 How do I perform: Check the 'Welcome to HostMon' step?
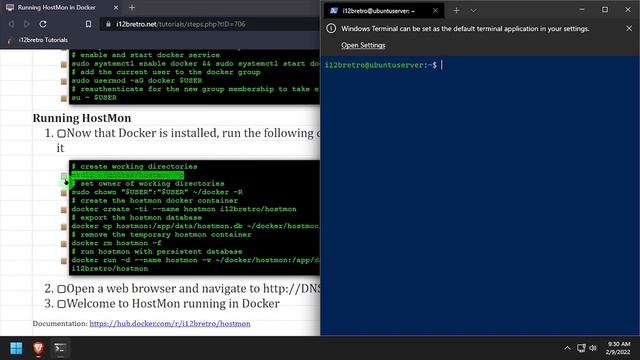[x=61, y=304]
